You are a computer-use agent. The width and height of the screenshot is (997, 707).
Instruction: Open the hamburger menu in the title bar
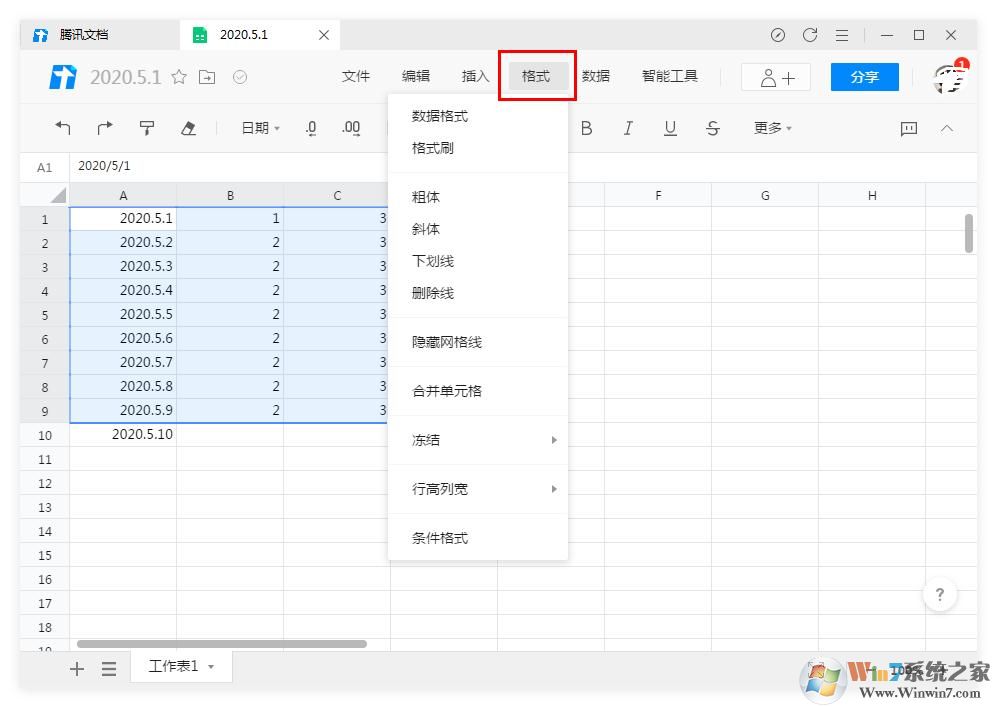(x=842, y=34)
